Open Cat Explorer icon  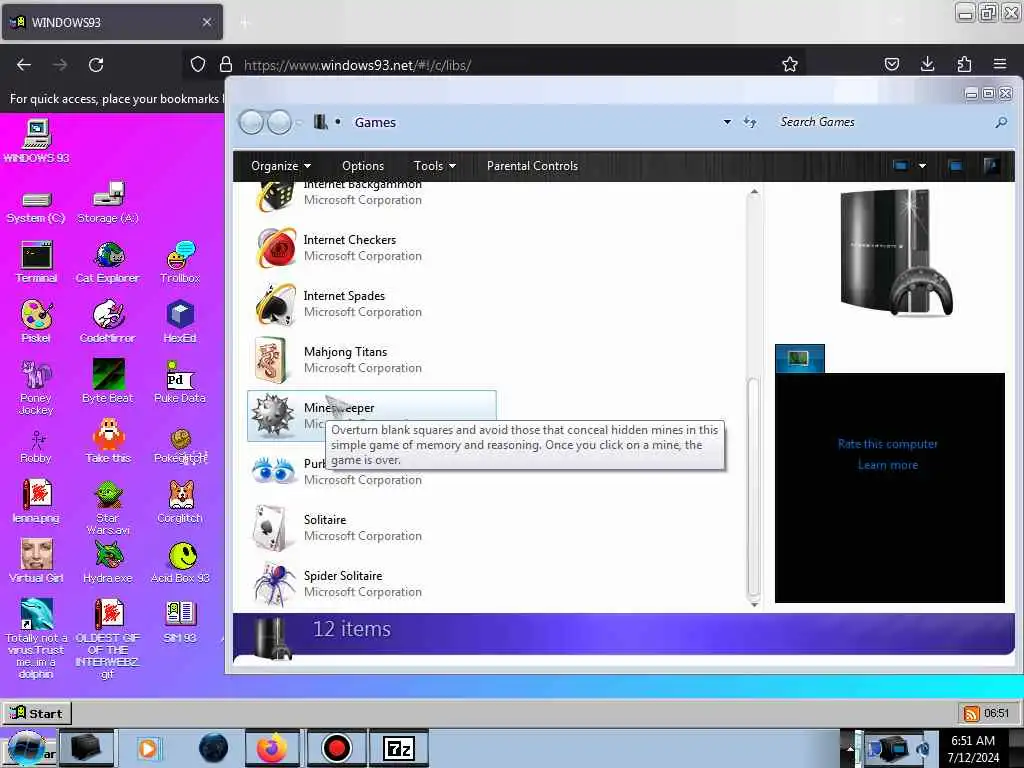(108, 261)
